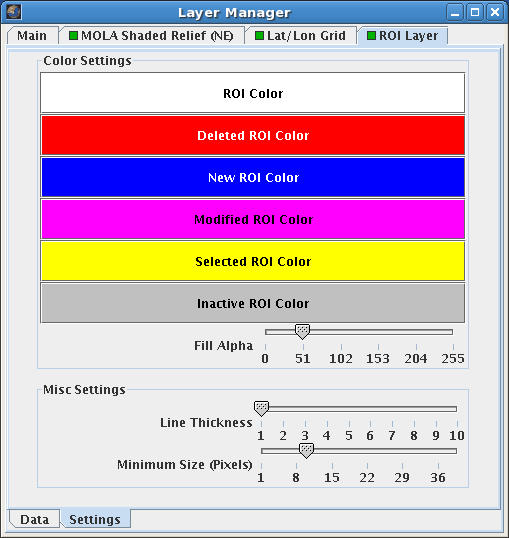
Task: Minimize the Layer Manager window
Action: (455, 12)
